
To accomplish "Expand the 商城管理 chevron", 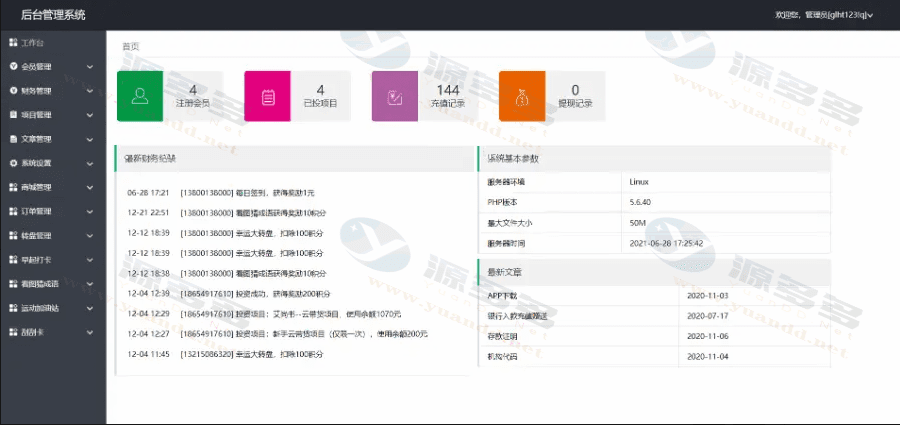I will tap(90, 188).
